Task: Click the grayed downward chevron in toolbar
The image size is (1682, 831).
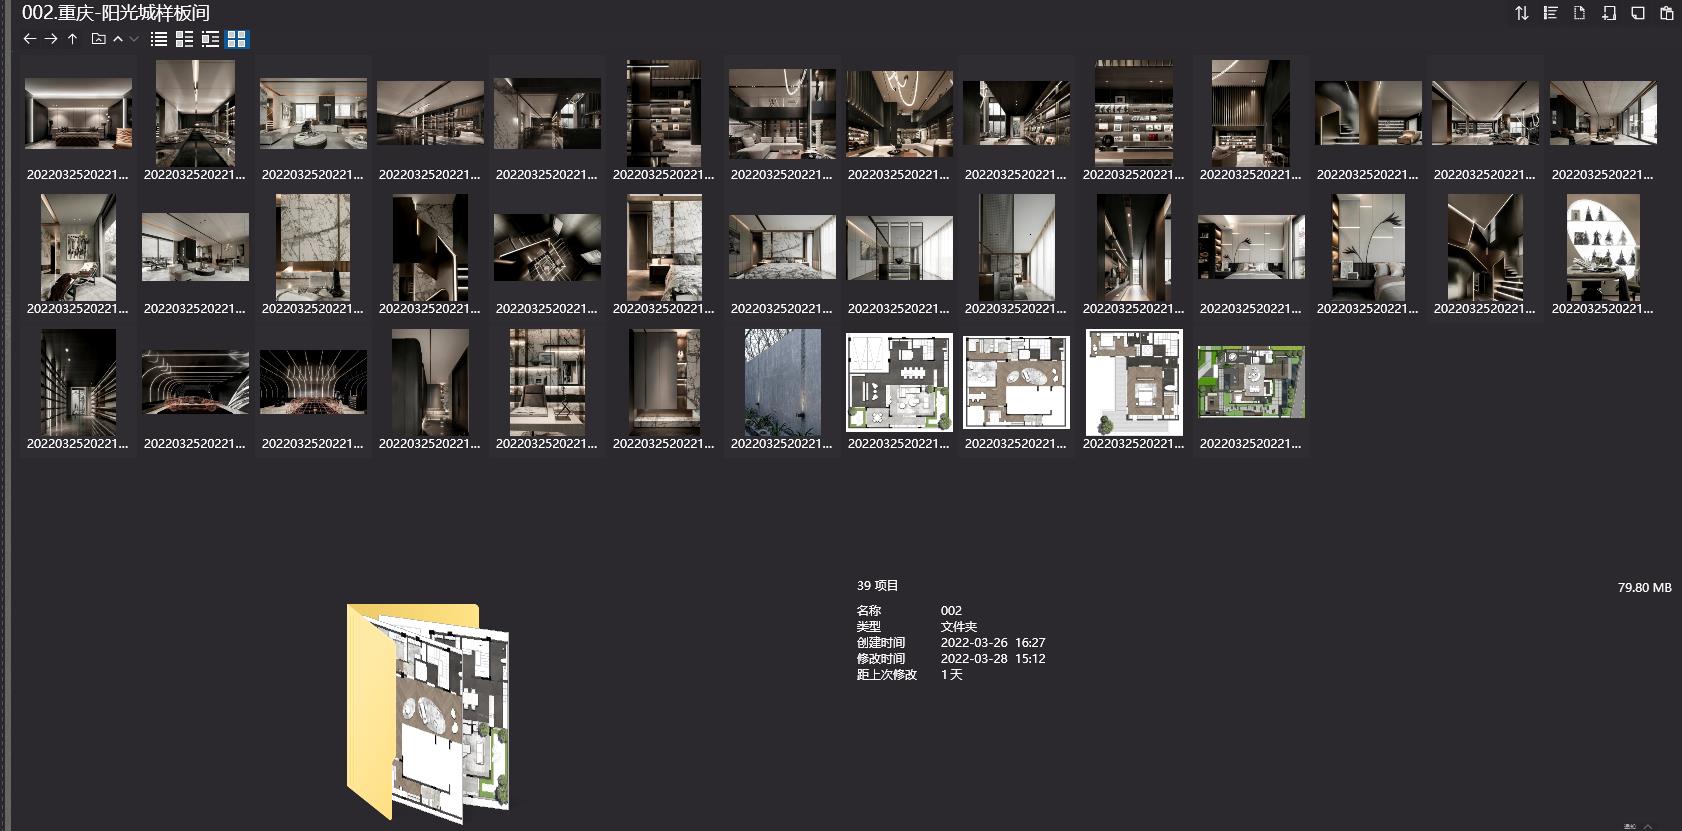Action: (x=134, y=39)
